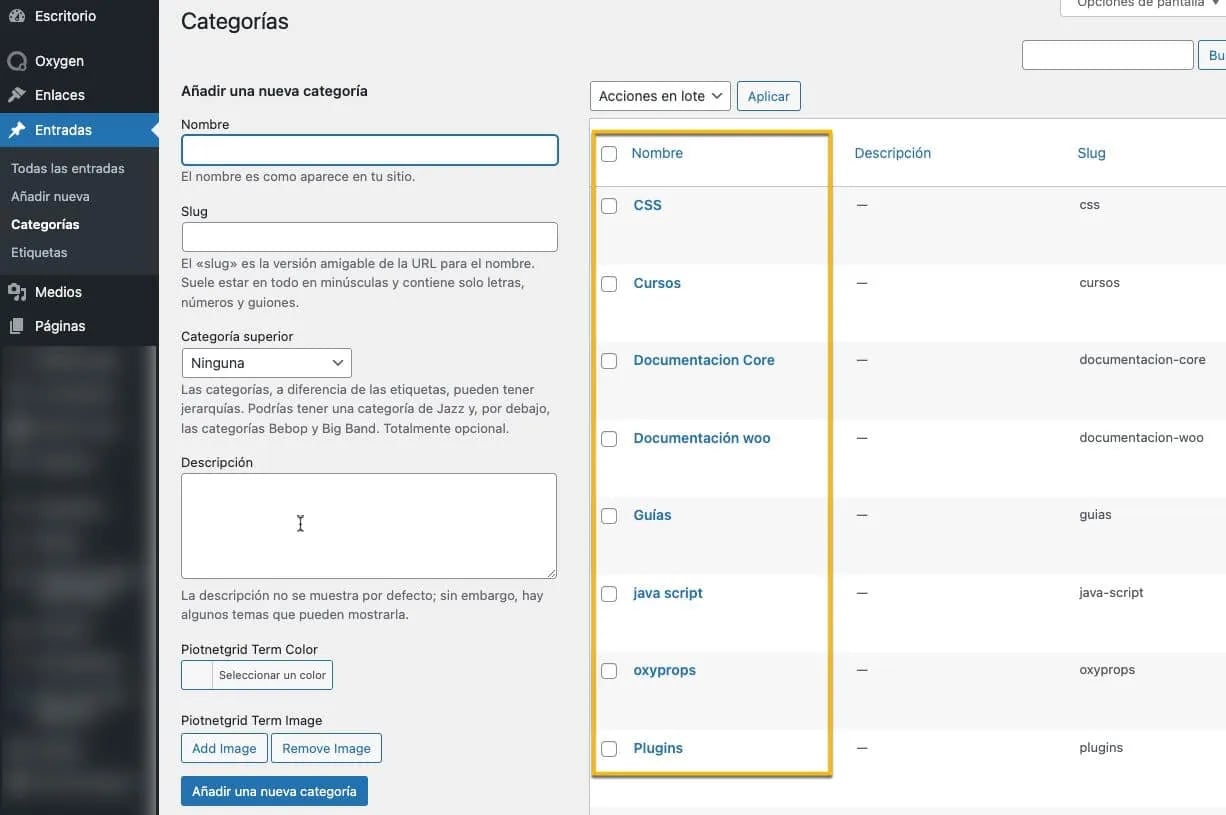Open the Documentacion Core category link
This screenshot has height=815, width=1226.
tap(704, 360)
